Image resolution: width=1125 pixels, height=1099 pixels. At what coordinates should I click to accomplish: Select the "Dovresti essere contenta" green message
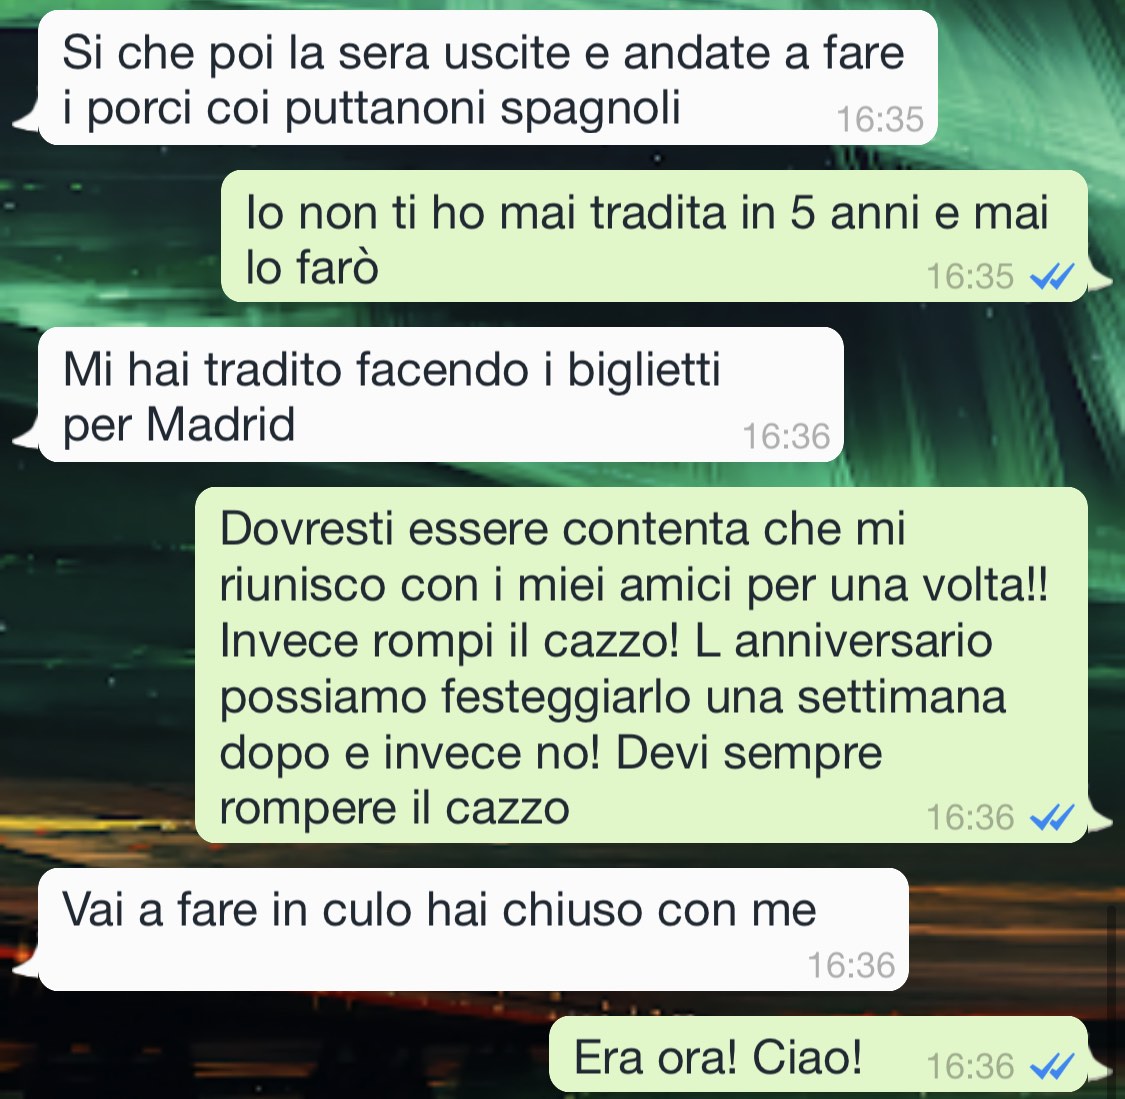(x=641, y=665)
